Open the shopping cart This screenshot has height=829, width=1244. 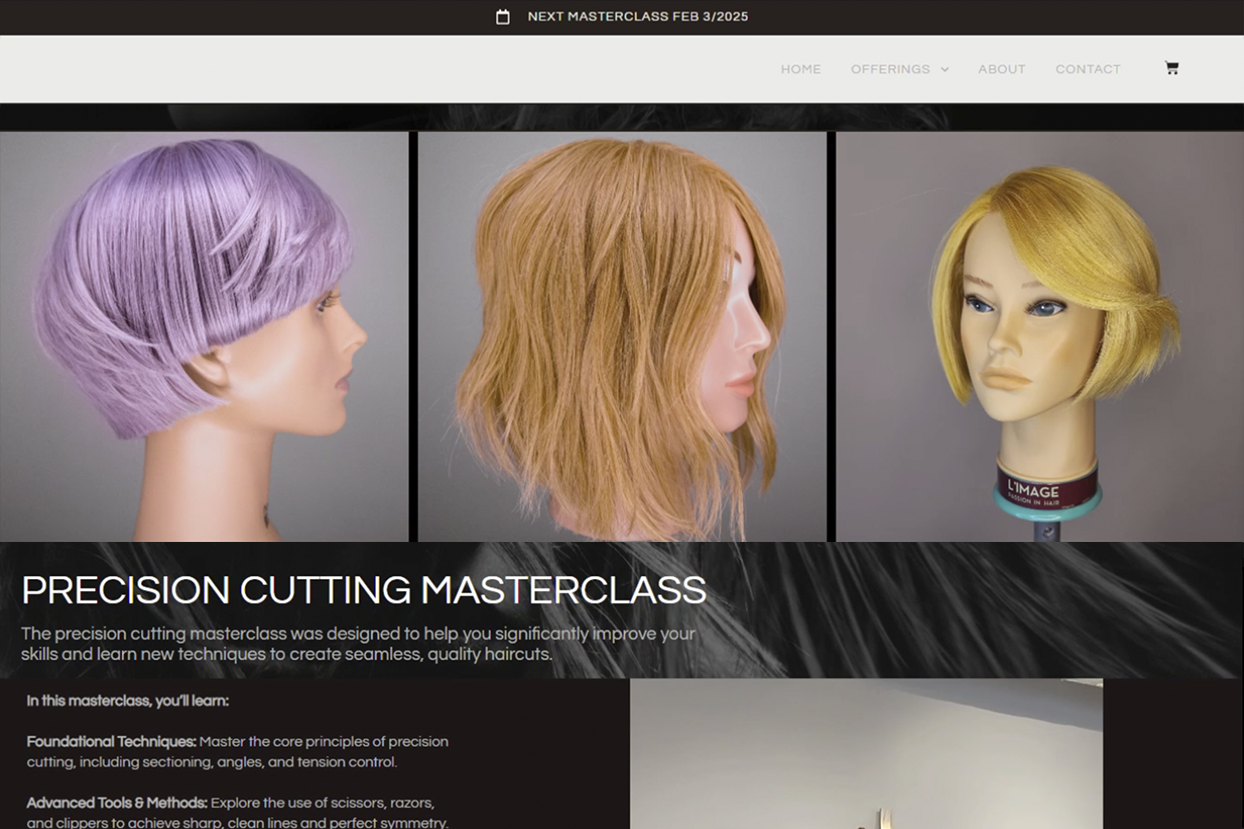tap(1171, 68)
